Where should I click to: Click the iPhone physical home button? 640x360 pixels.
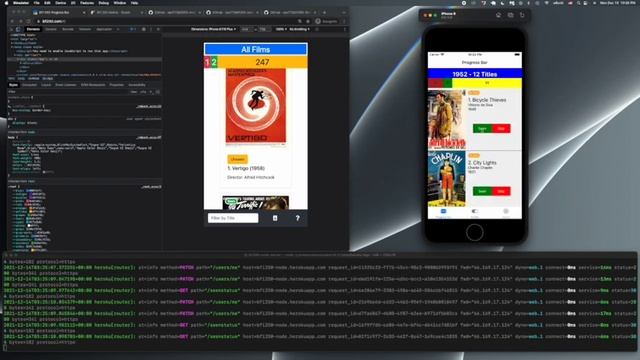pos(474,232)
